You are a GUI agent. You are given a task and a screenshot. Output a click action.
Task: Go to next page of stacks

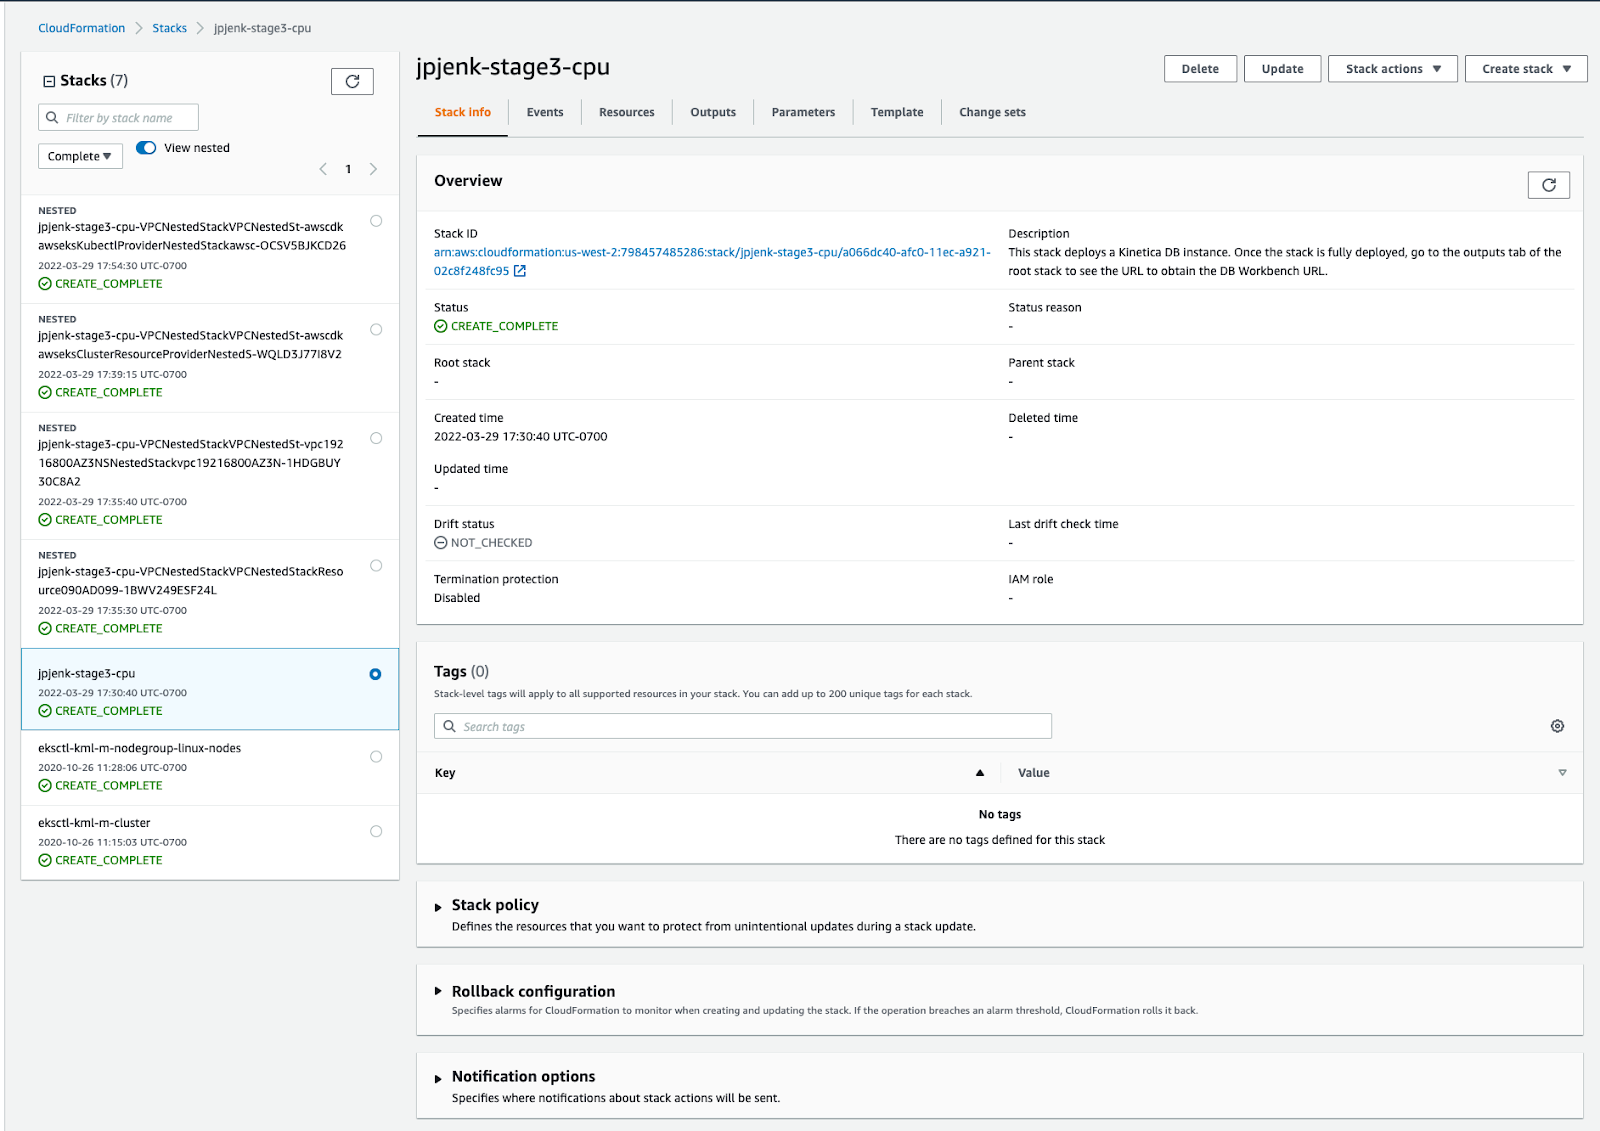point(373,169)
